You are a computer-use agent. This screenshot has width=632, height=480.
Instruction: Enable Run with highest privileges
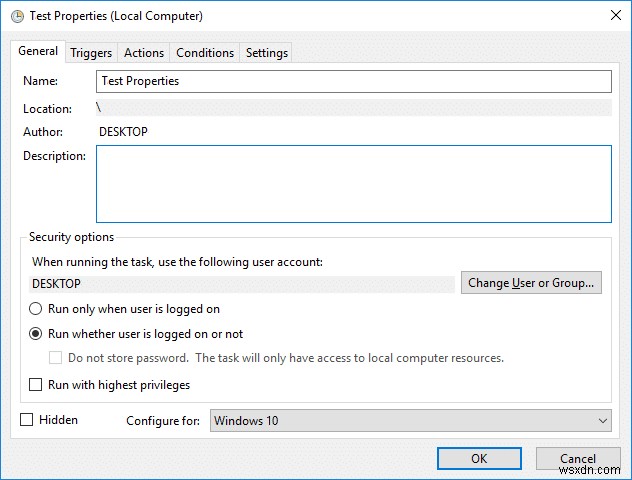click(37, 385)
